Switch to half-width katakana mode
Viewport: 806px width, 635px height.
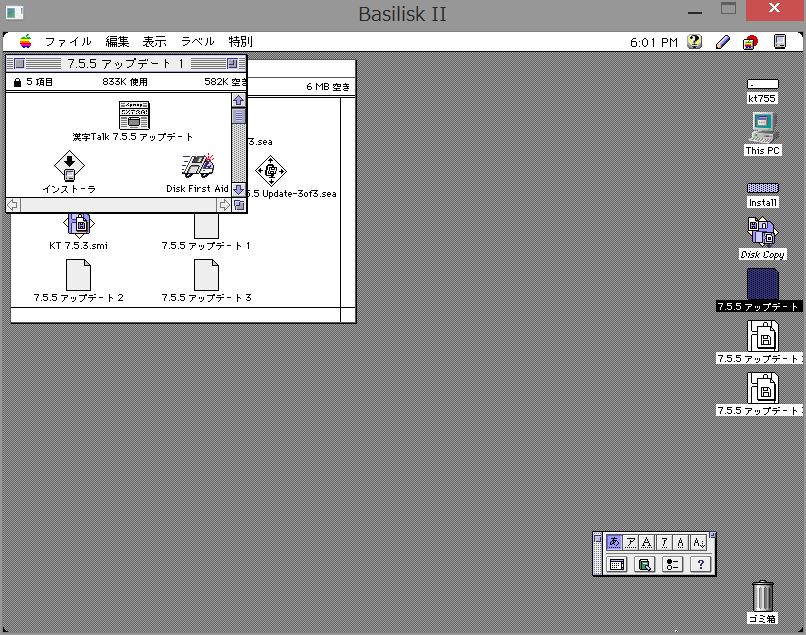point(664,542)
